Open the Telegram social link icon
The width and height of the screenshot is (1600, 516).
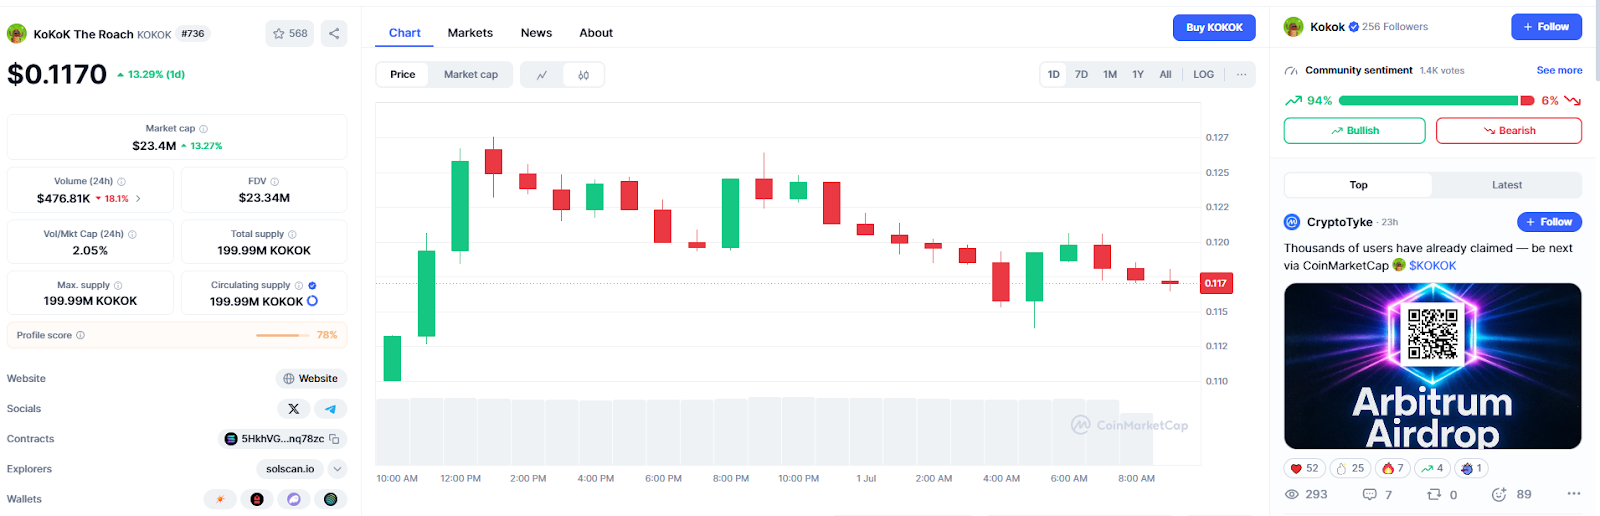pos(331,409)
